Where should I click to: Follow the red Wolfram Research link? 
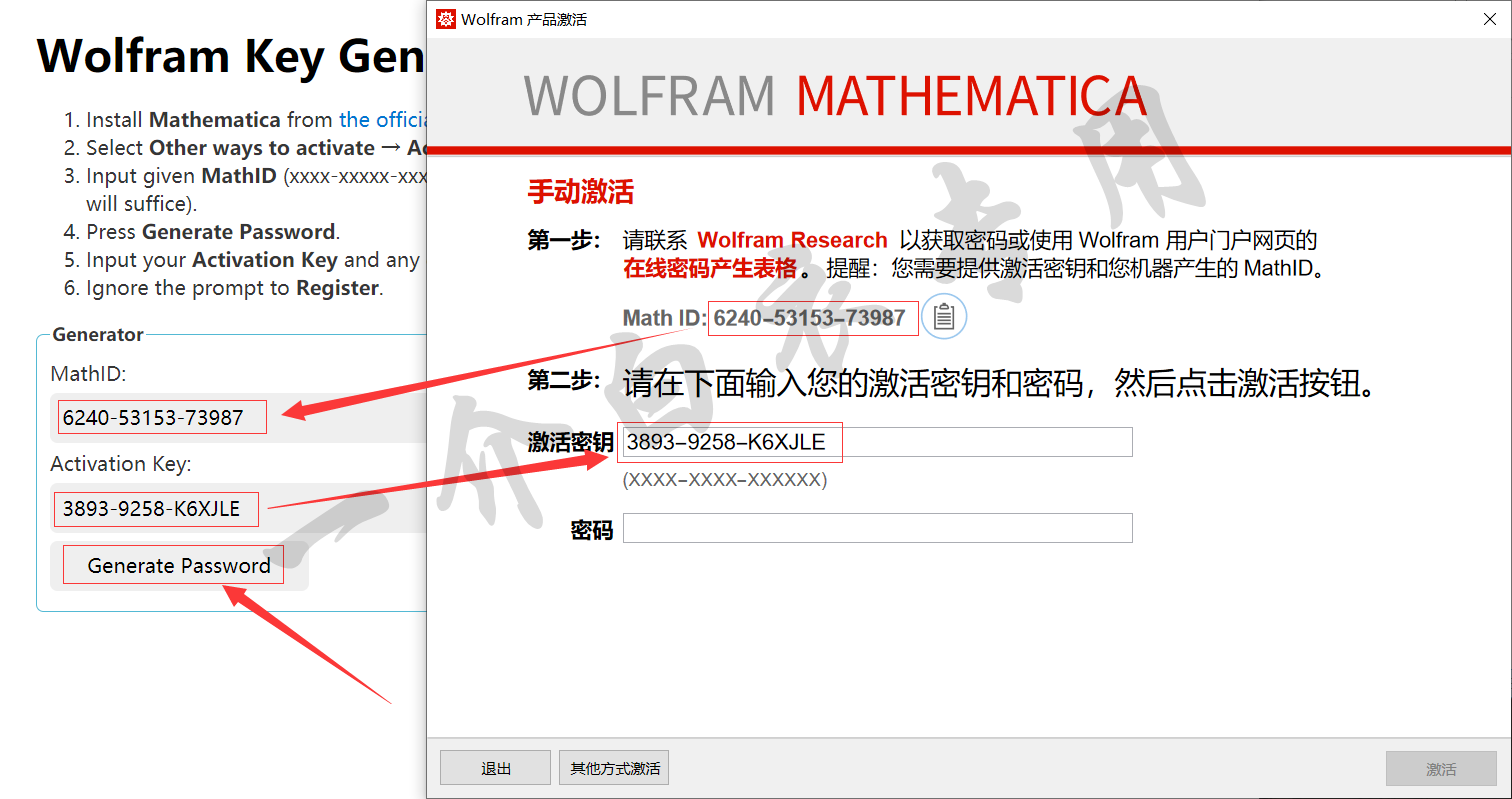pos(792,240)
